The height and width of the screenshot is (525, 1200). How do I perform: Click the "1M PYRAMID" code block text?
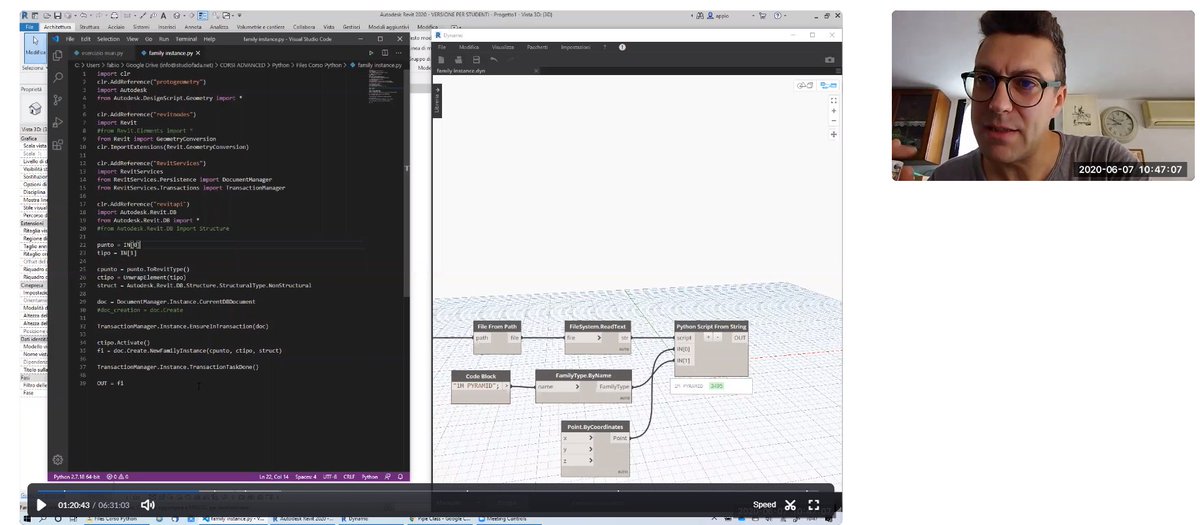475,385
